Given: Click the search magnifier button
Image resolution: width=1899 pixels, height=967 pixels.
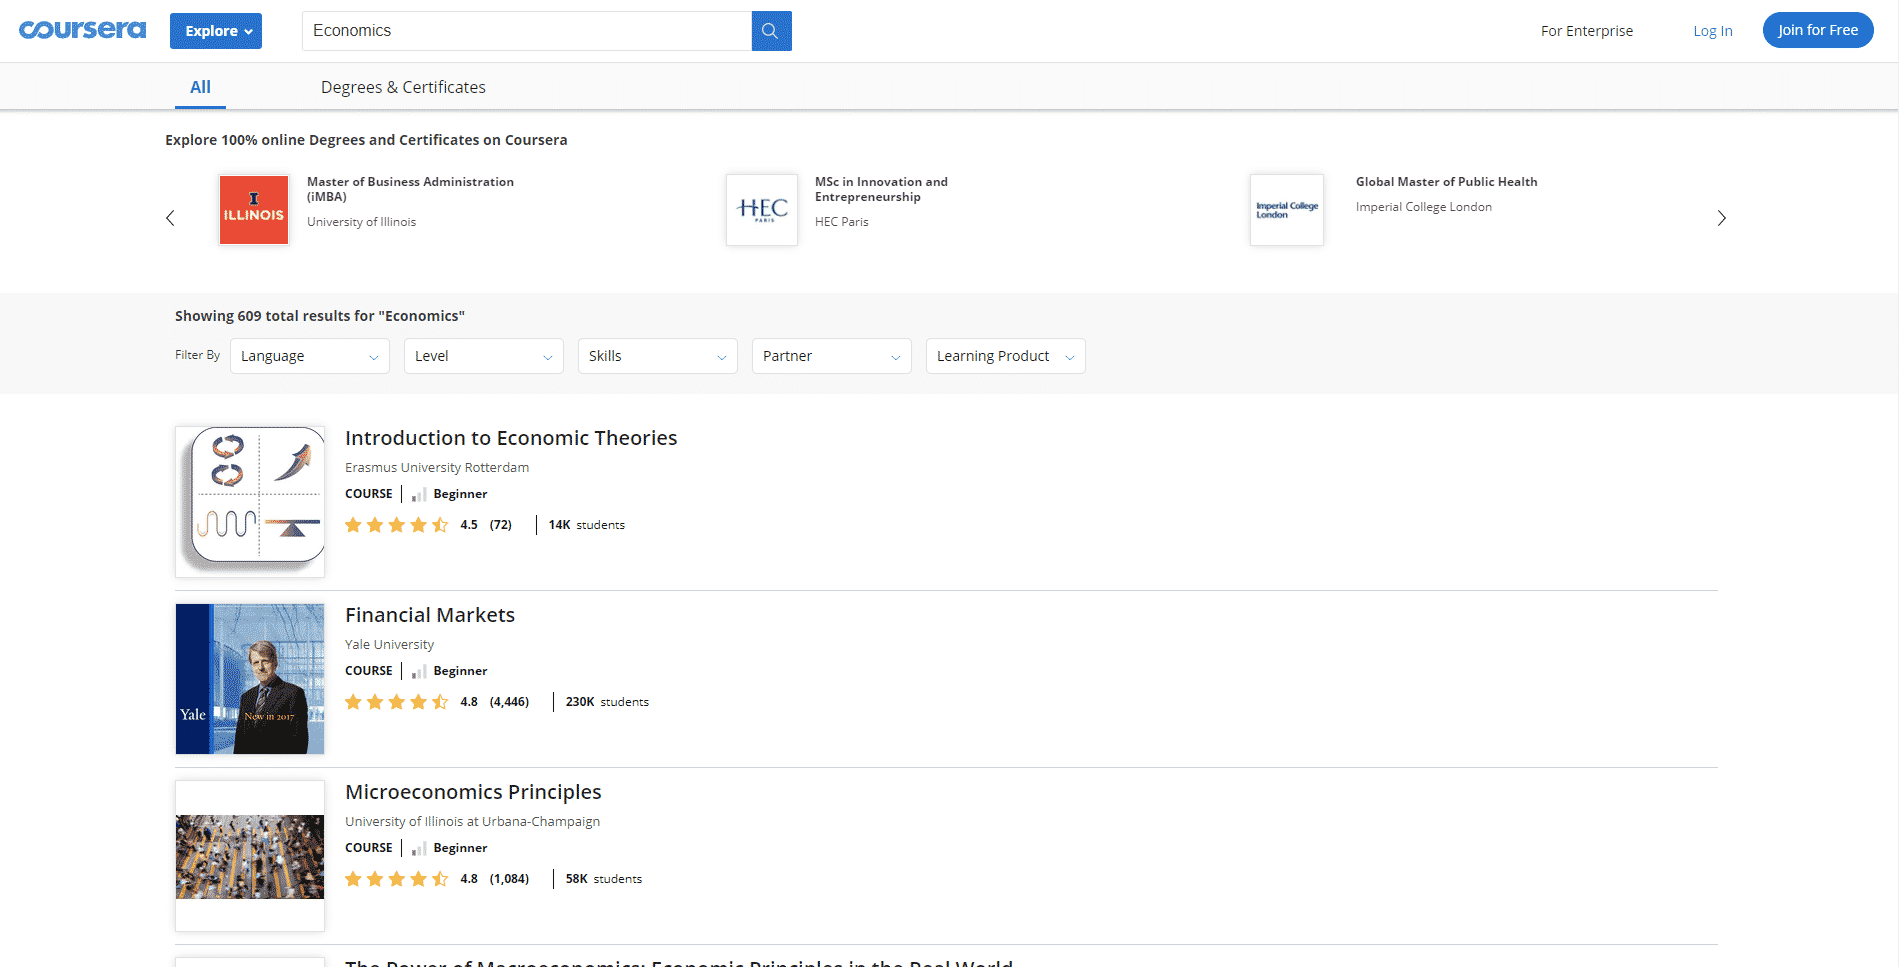Looking at the screenshot, I should click(x=771, y=31).
